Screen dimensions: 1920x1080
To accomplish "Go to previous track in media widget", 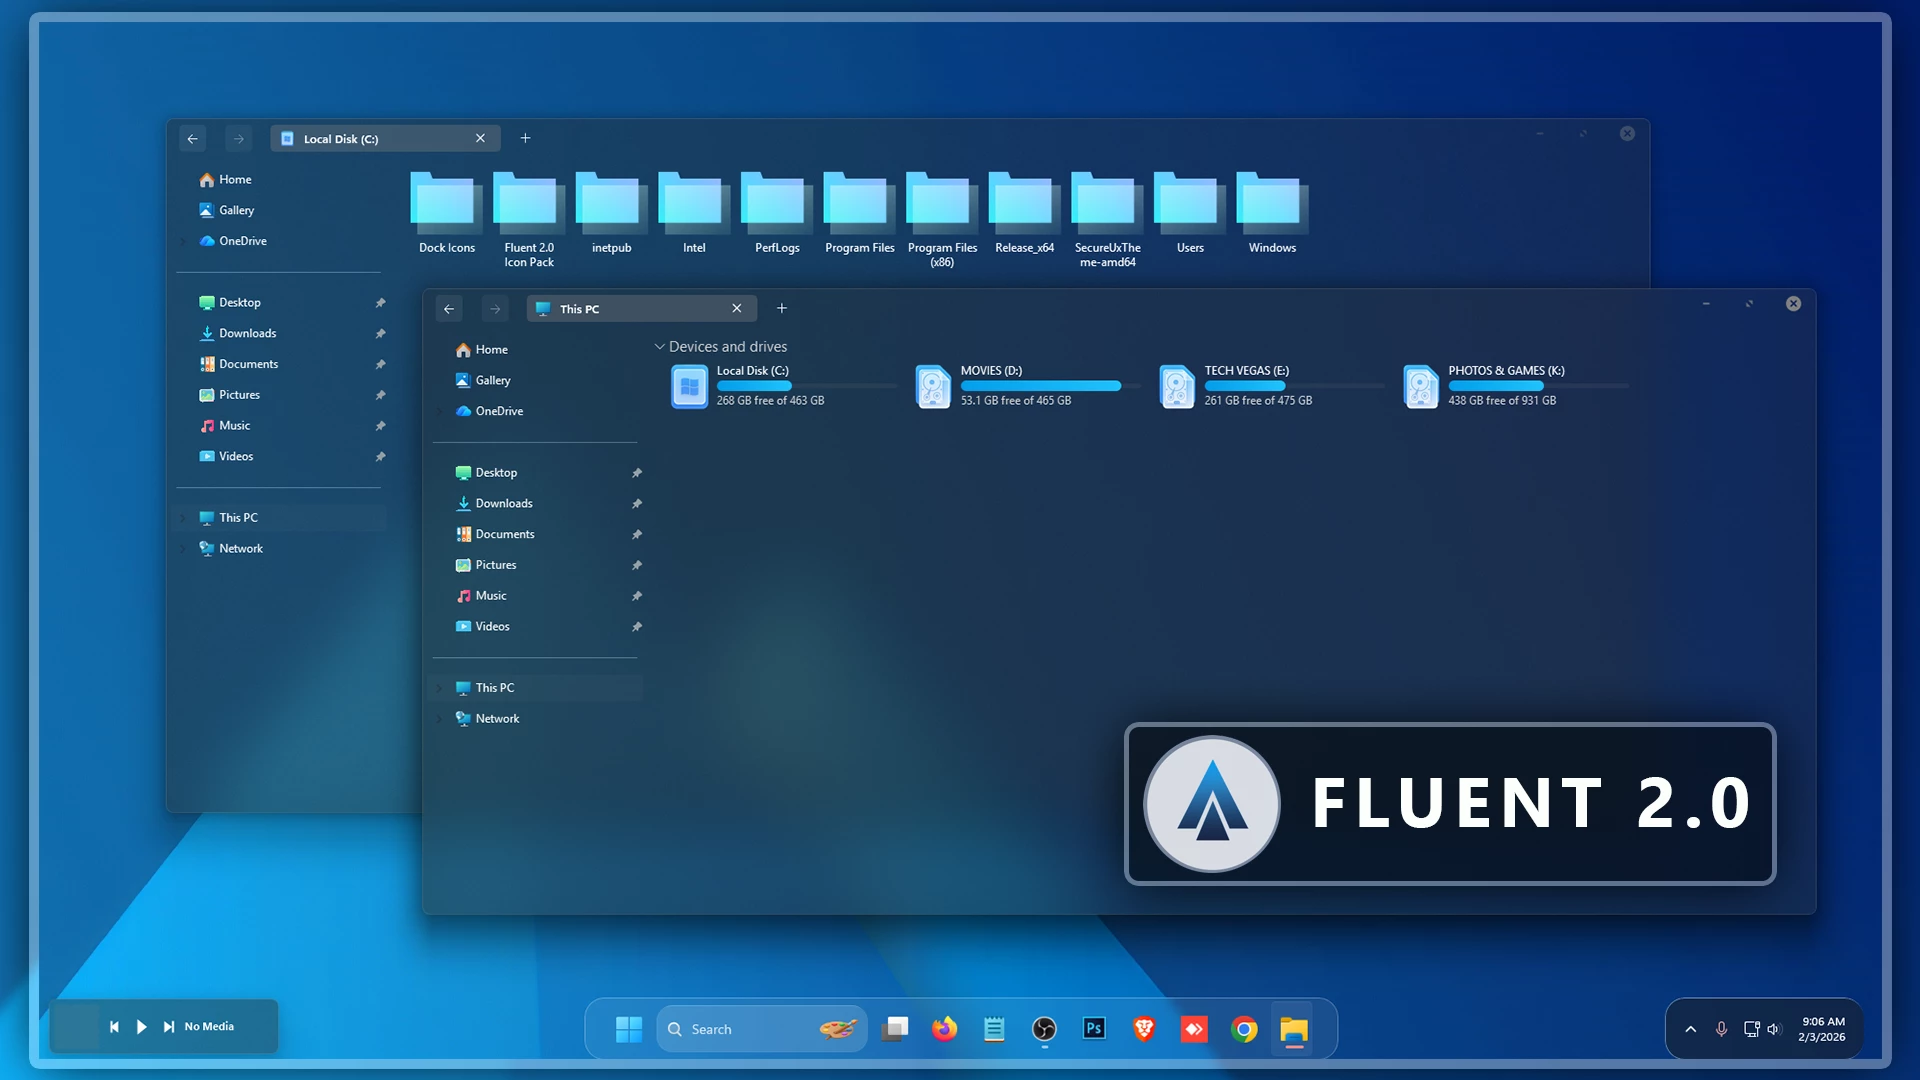I will point(114,1027).
